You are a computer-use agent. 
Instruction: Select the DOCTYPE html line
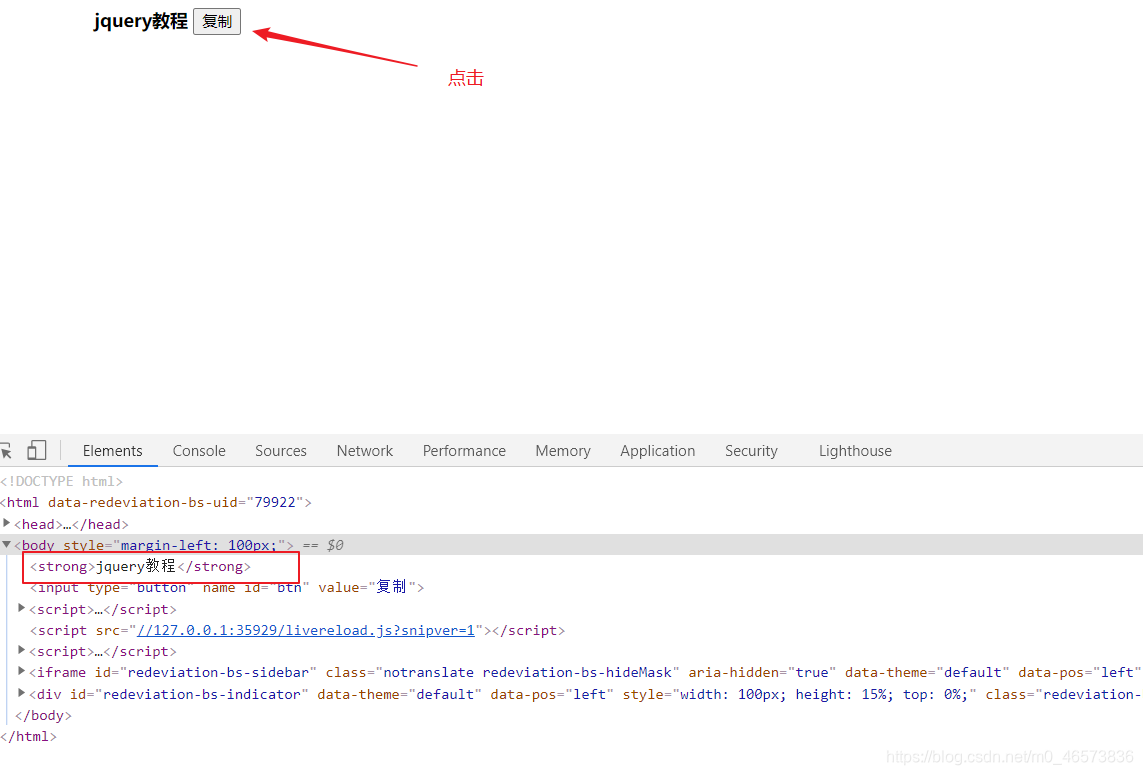click(x=61, y=481)
